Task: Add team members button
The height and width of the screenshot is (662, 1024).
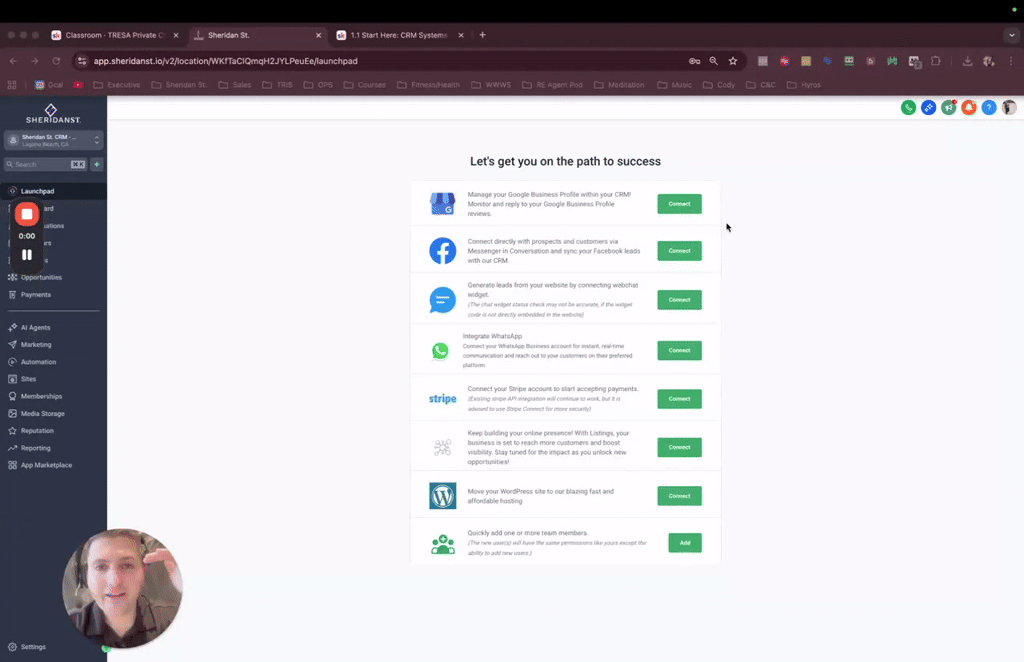Action: [x=685, y=543]
